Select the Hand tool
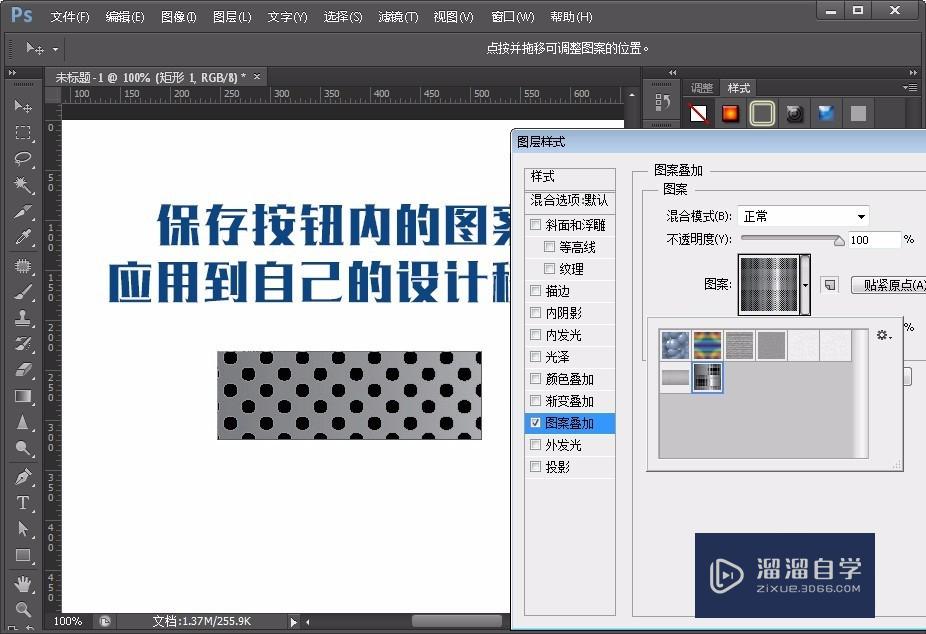The width and height of the screenshot is (926, 634). pos(22,584)
